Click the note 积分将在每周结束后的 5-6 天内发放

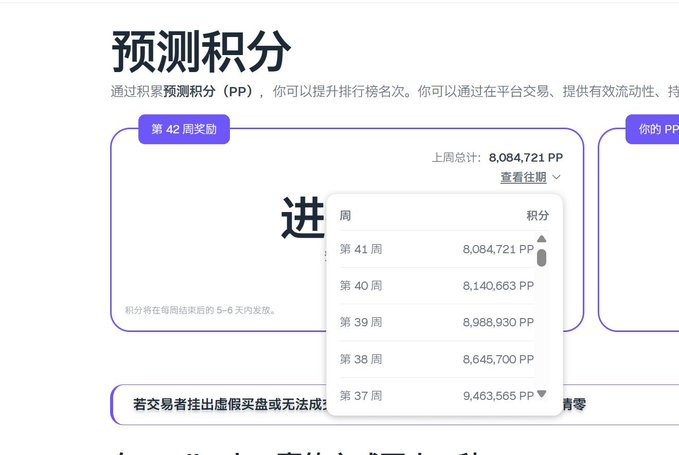(200, 310)
